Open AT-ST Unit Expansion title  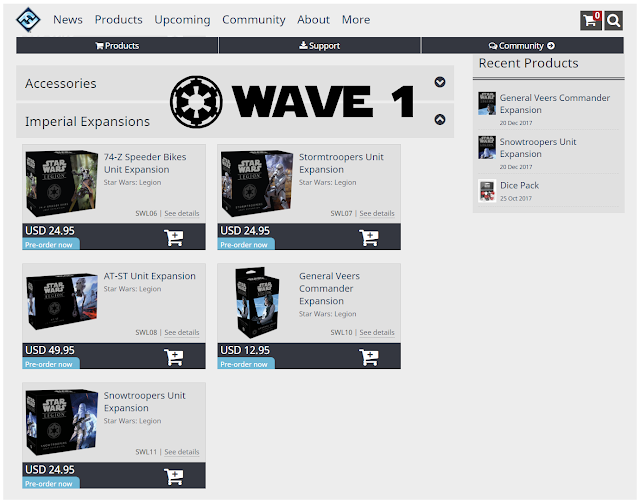(x=149, y=276)
